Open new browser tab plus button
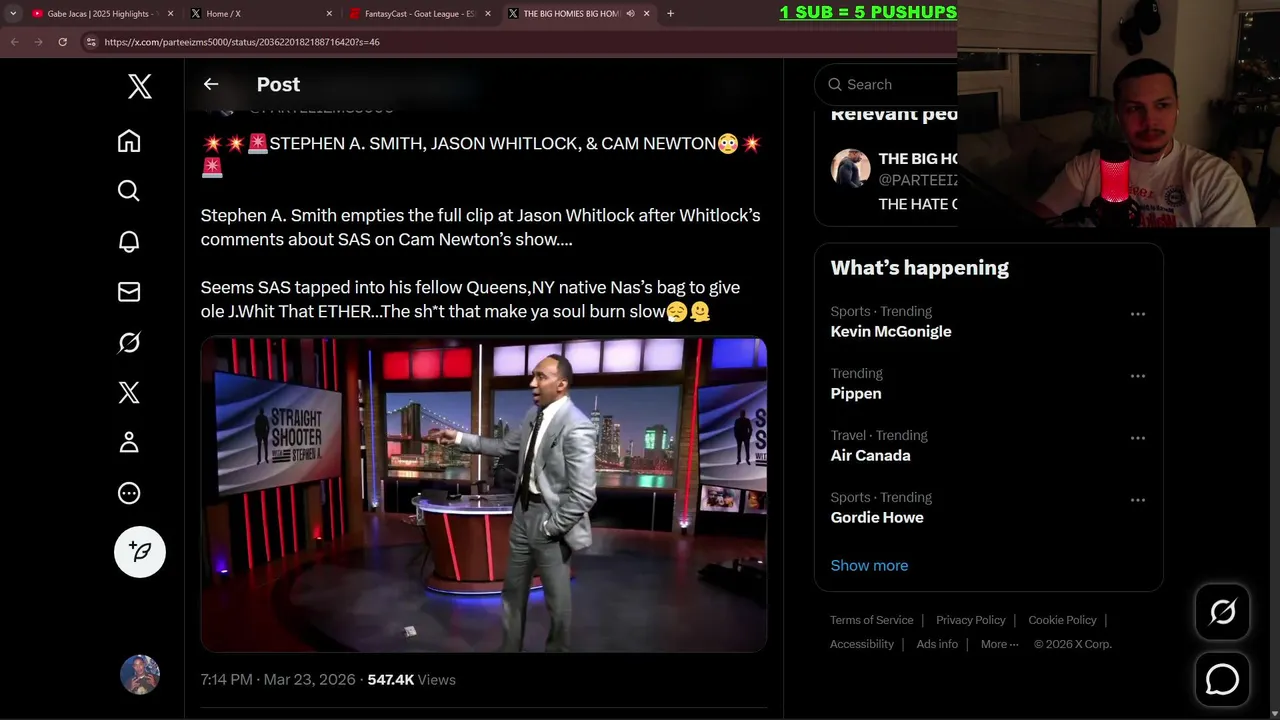This screenshot has width=1280, height=720. coord(670,14)
